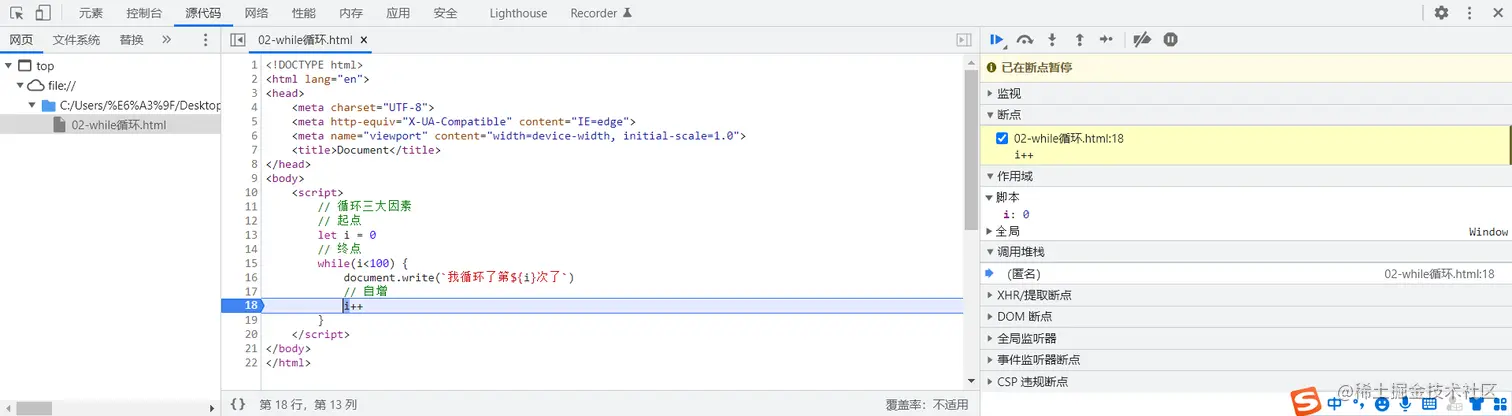Open the 安全 Security tab
This screenshot has width=1512, height=416.
tap(445, 13)
